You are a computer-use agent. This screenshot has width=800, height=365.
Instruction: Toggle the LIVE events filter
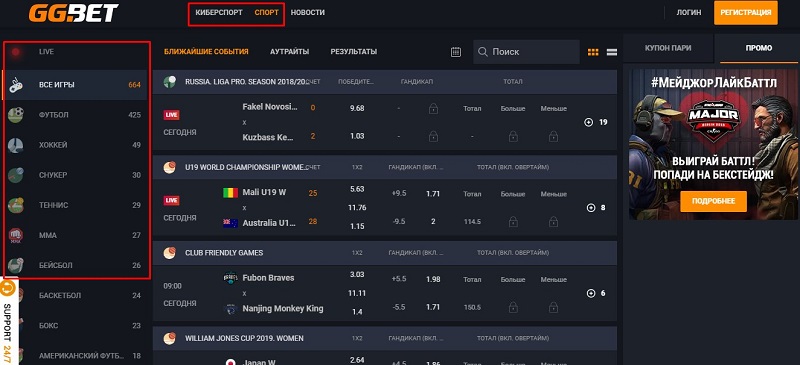click(77, 52)
